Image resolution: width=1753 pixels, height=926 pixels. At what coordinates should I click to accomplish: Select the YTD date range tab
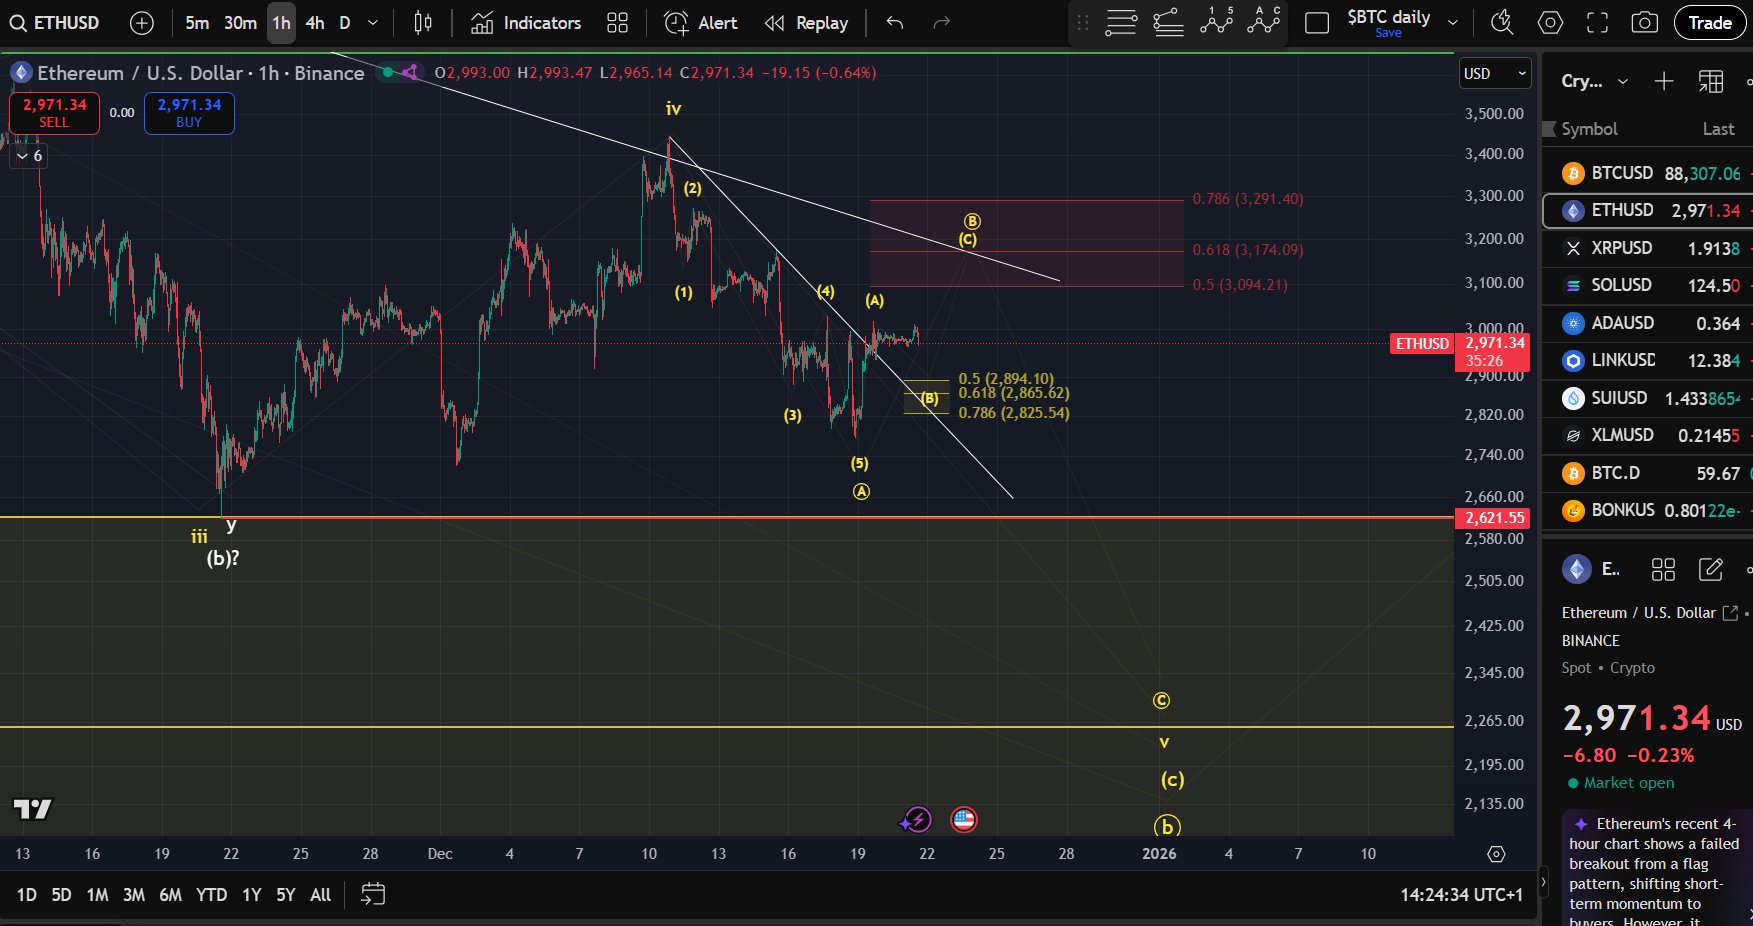(x=211, y=895)
